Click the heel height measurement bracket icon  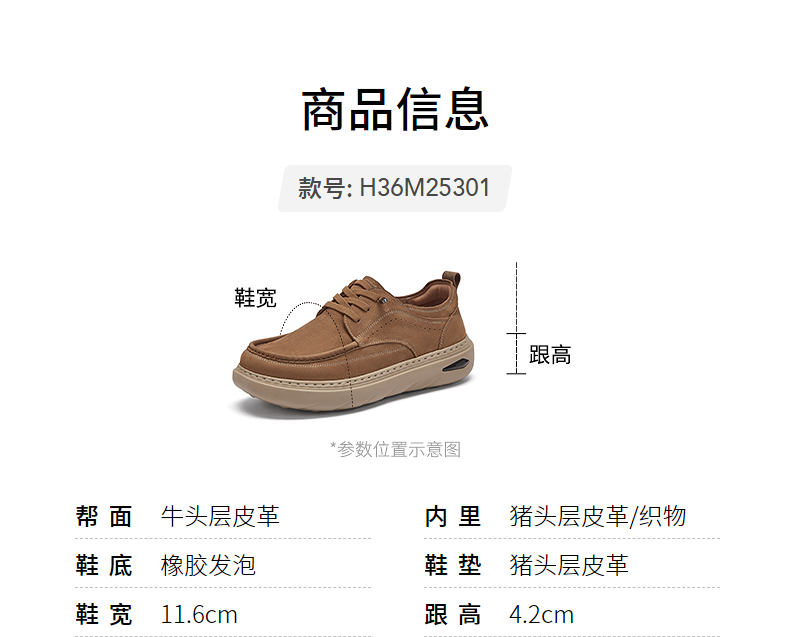click(516, 353)
